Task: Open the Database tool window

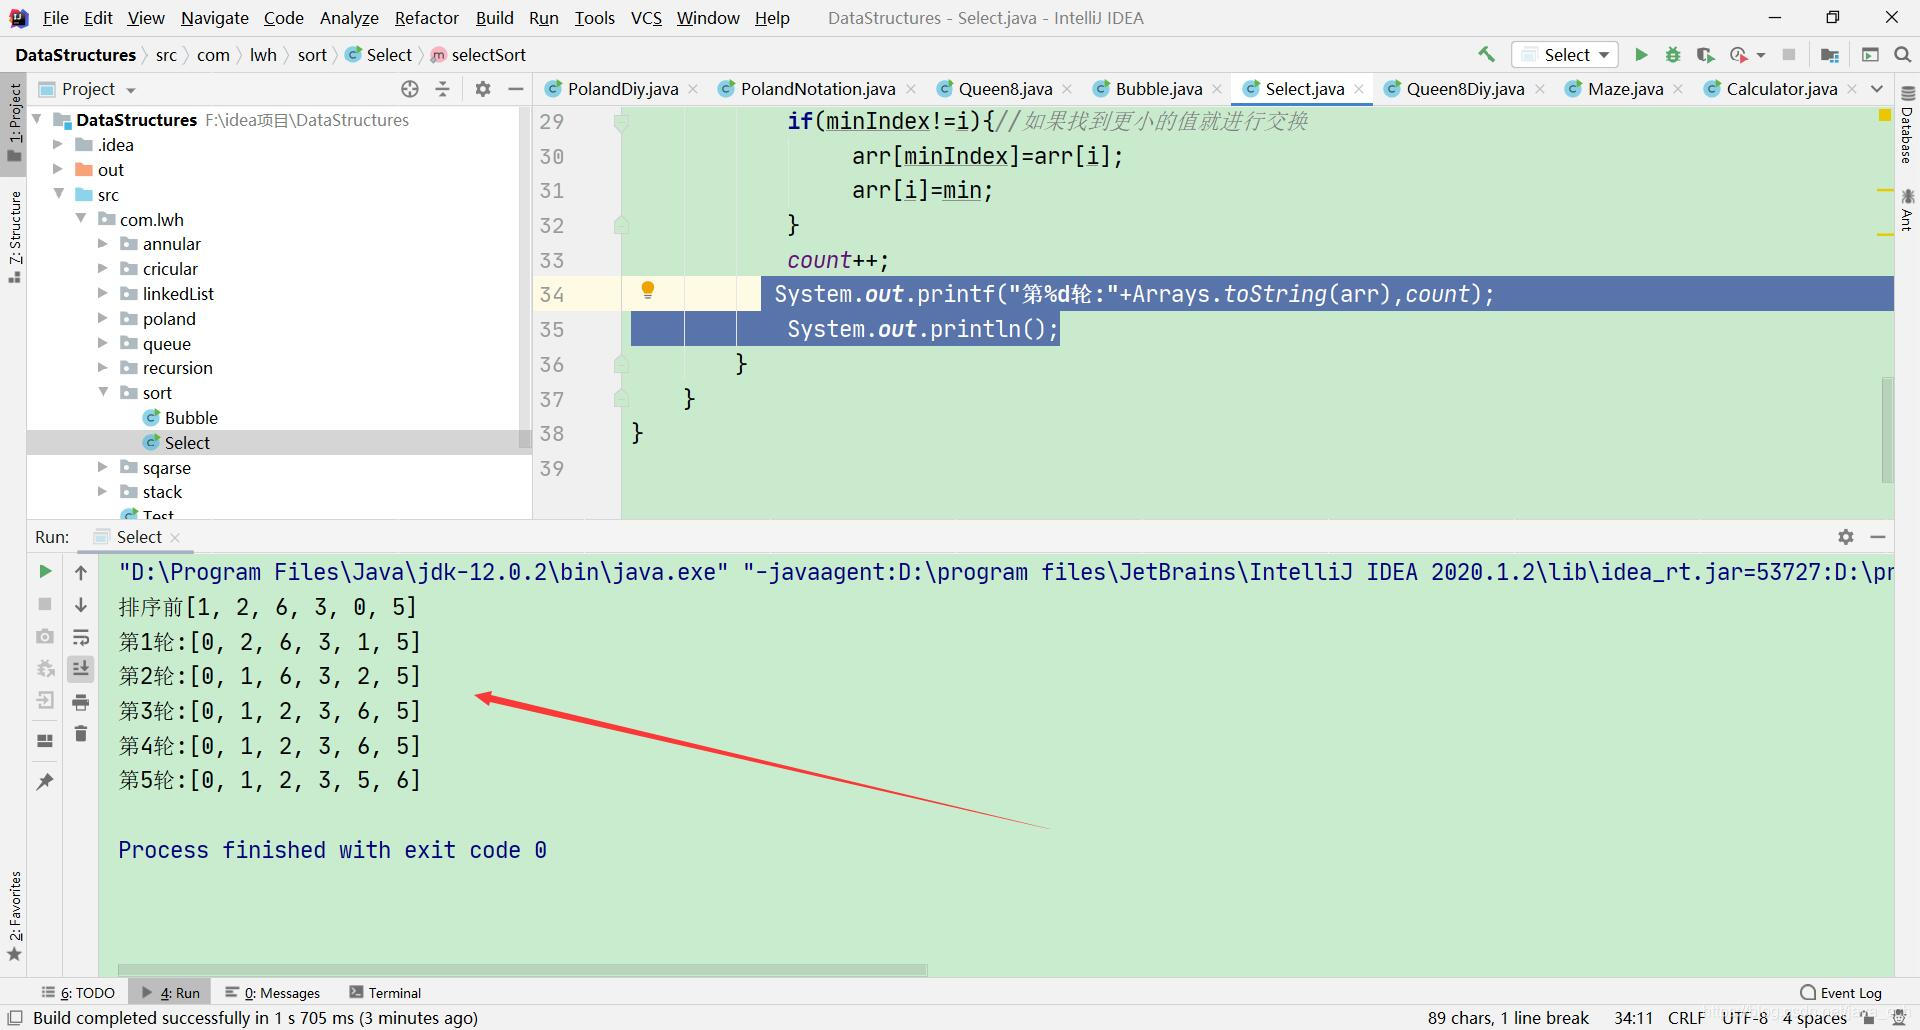Action: coord(1907,126)
